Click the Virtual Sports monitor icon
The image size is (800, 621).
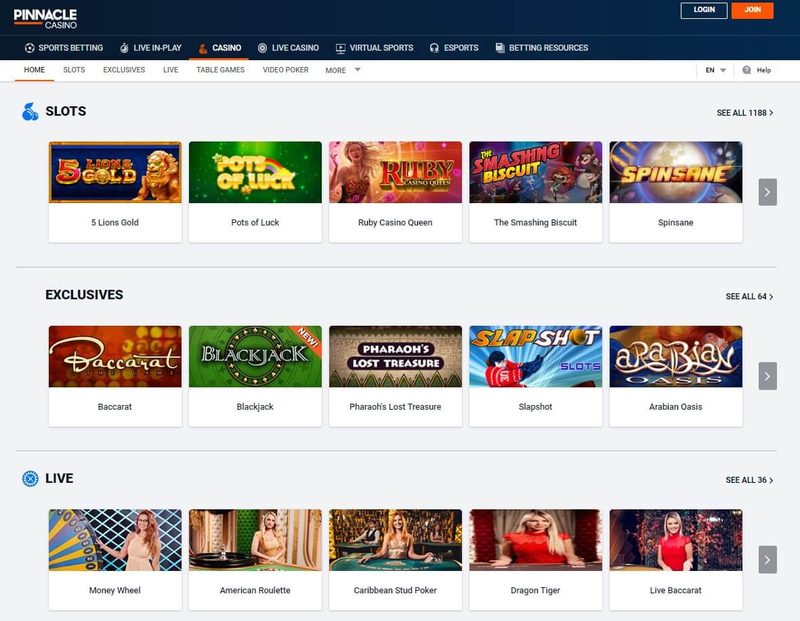pos(341,47)
